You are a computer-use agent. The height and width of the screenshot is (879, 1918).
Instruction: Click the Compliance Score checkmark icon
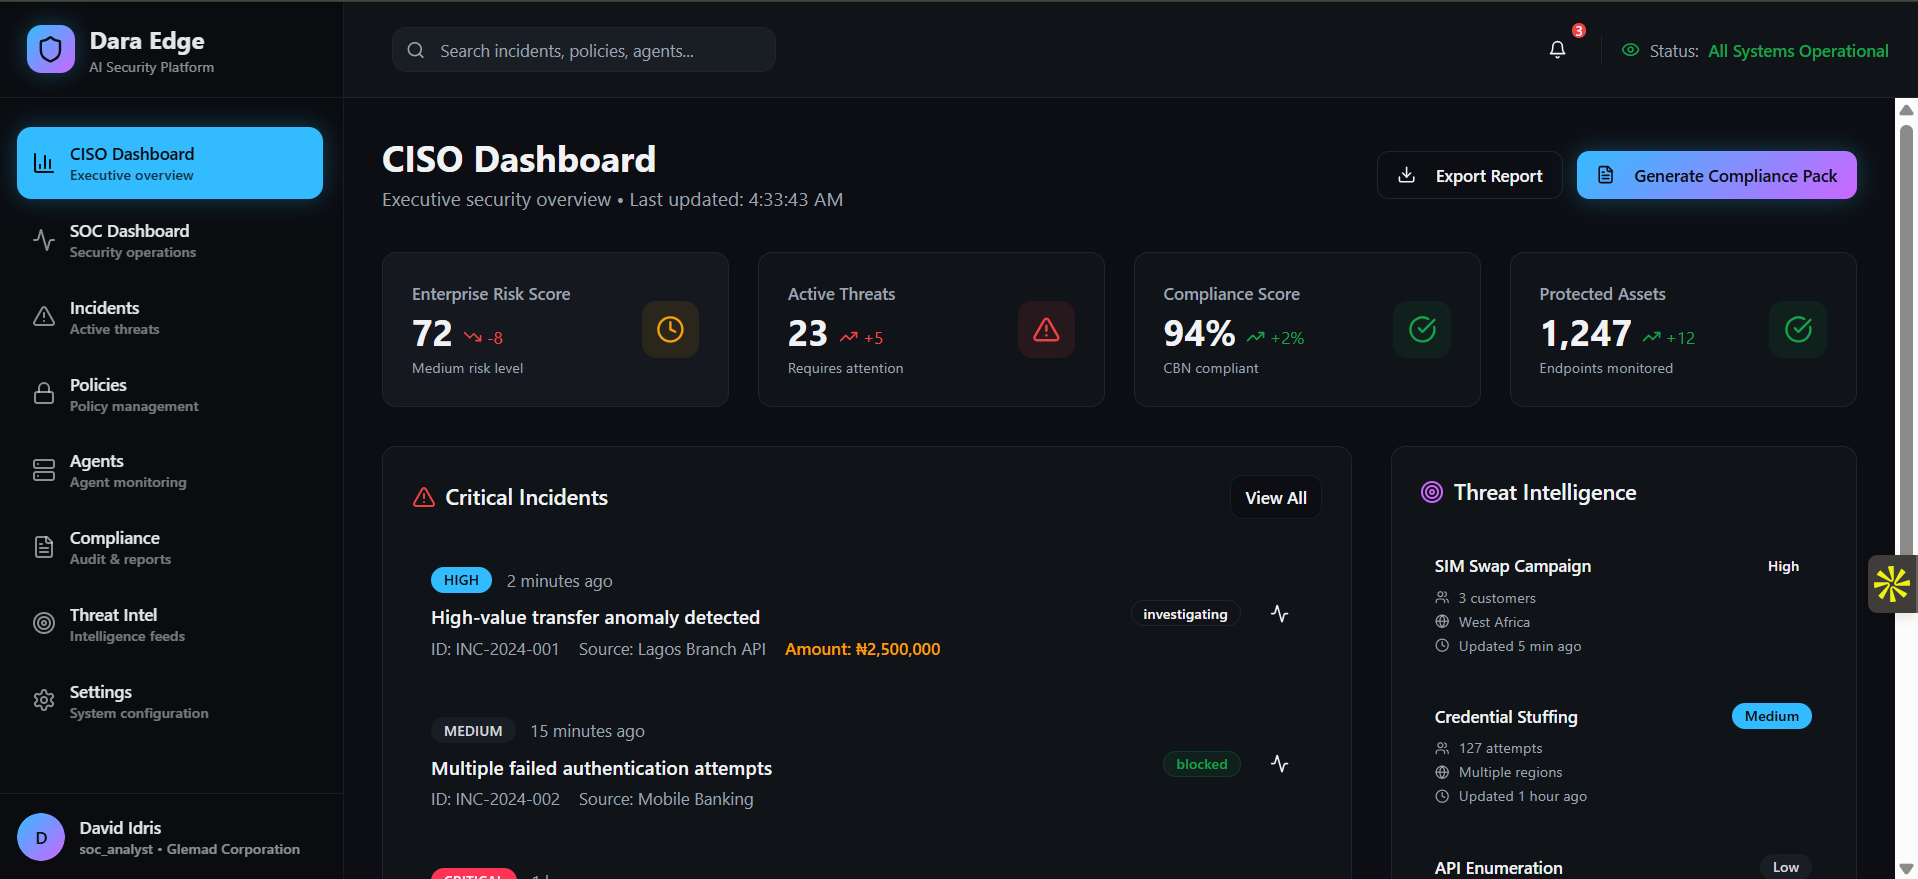point(1422,329)
